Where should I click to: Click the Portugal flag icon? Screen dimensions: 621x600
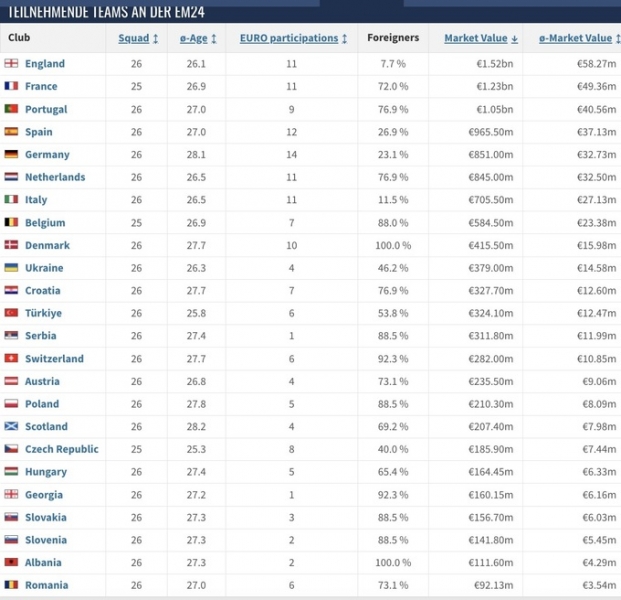(x=12, y=109)
